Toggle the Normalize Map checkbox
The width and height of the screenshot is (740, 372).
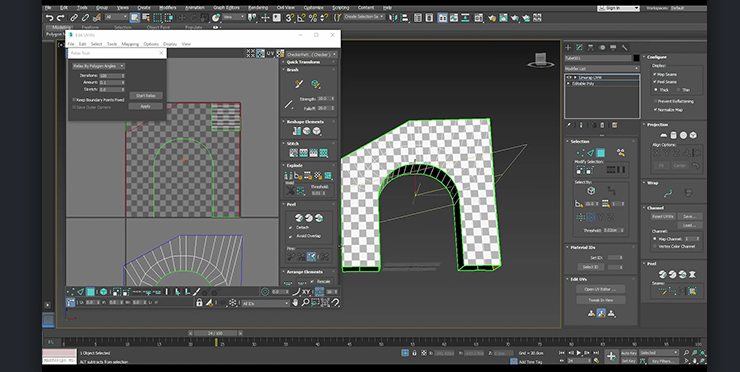[655, 110]
